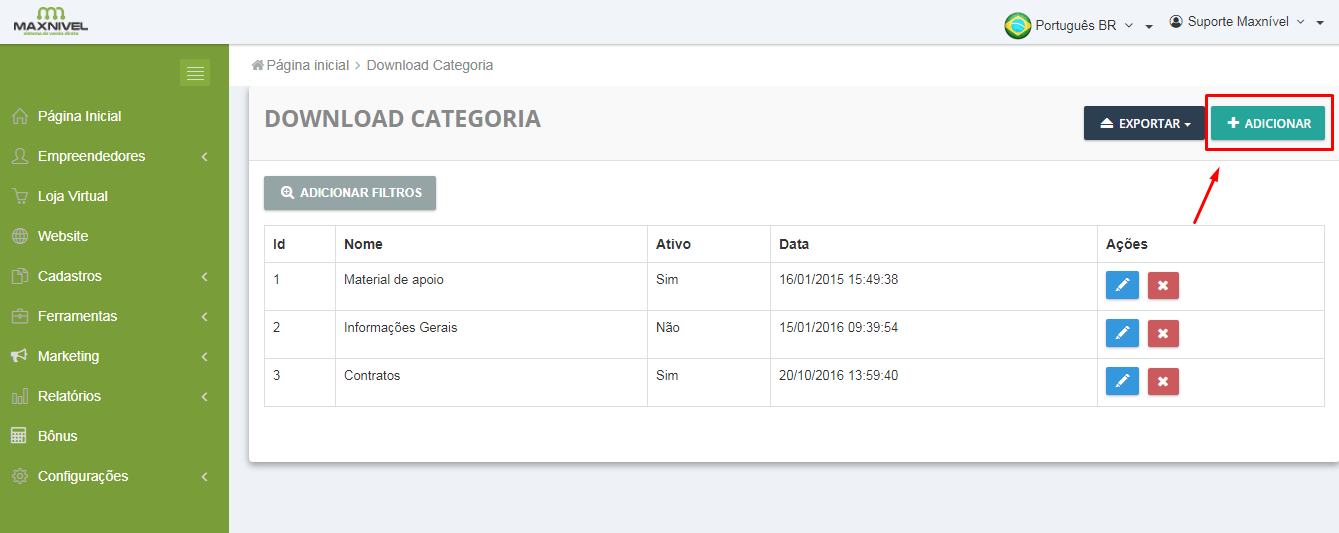The height and width of the screenshot is (533, 1339).
Task: Delete the Contratos category row
Action: coord(1163,381)
